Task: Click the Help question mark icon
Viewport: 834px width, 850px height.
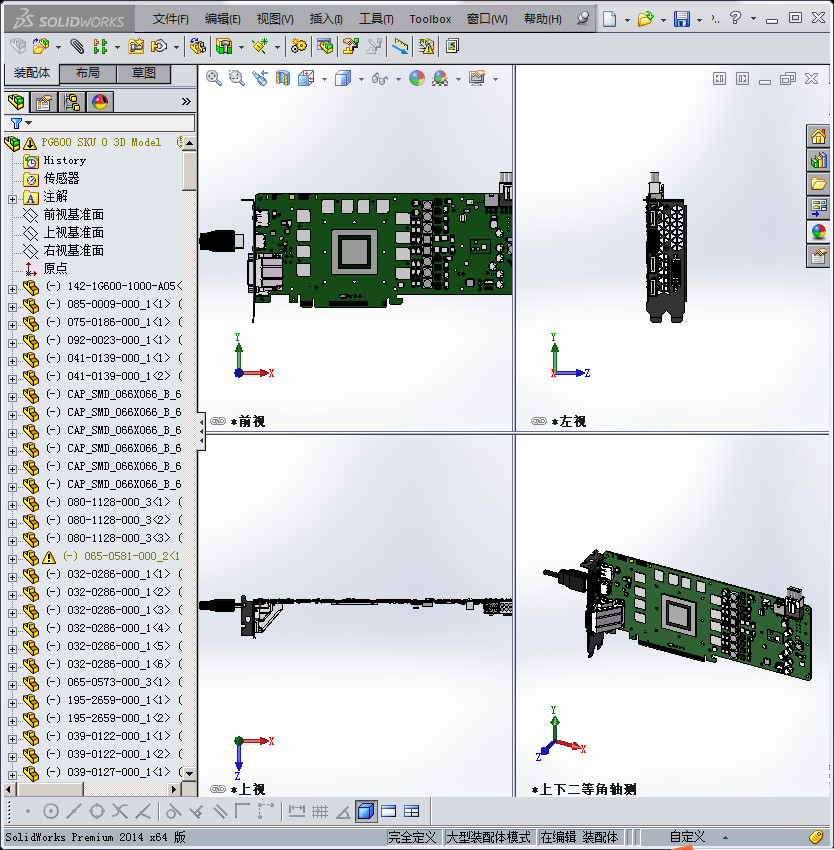Action: click(x=735, y=18)
